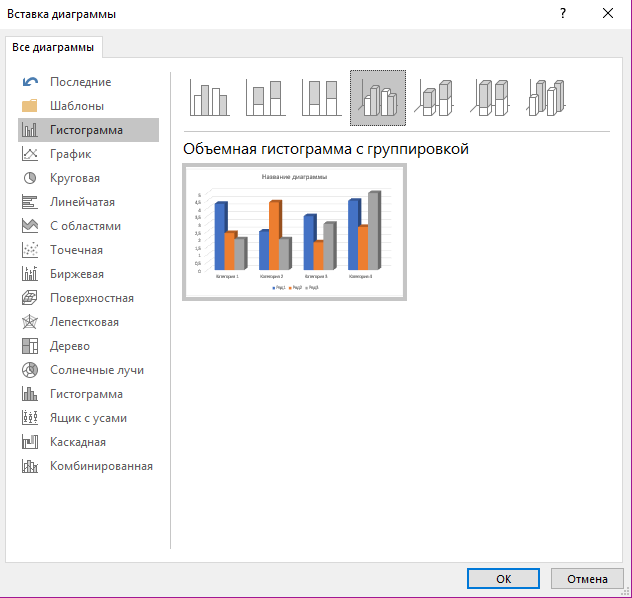Click the 3-D clustered column chart preview
Viewport: 632px width, 598px height.
click(294, 232)
